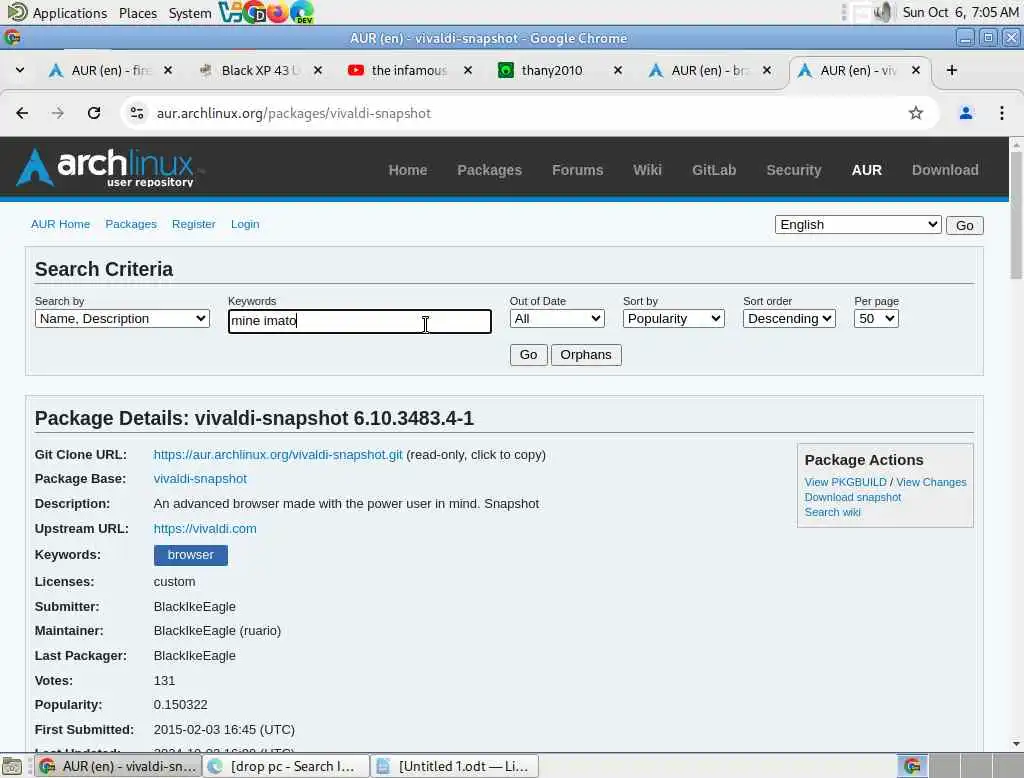Image resolution: width=1024 pixels, height=778 pixels.
Task: Open the 'Out of Date' dropdown
Action: click(x=557, y=319)
